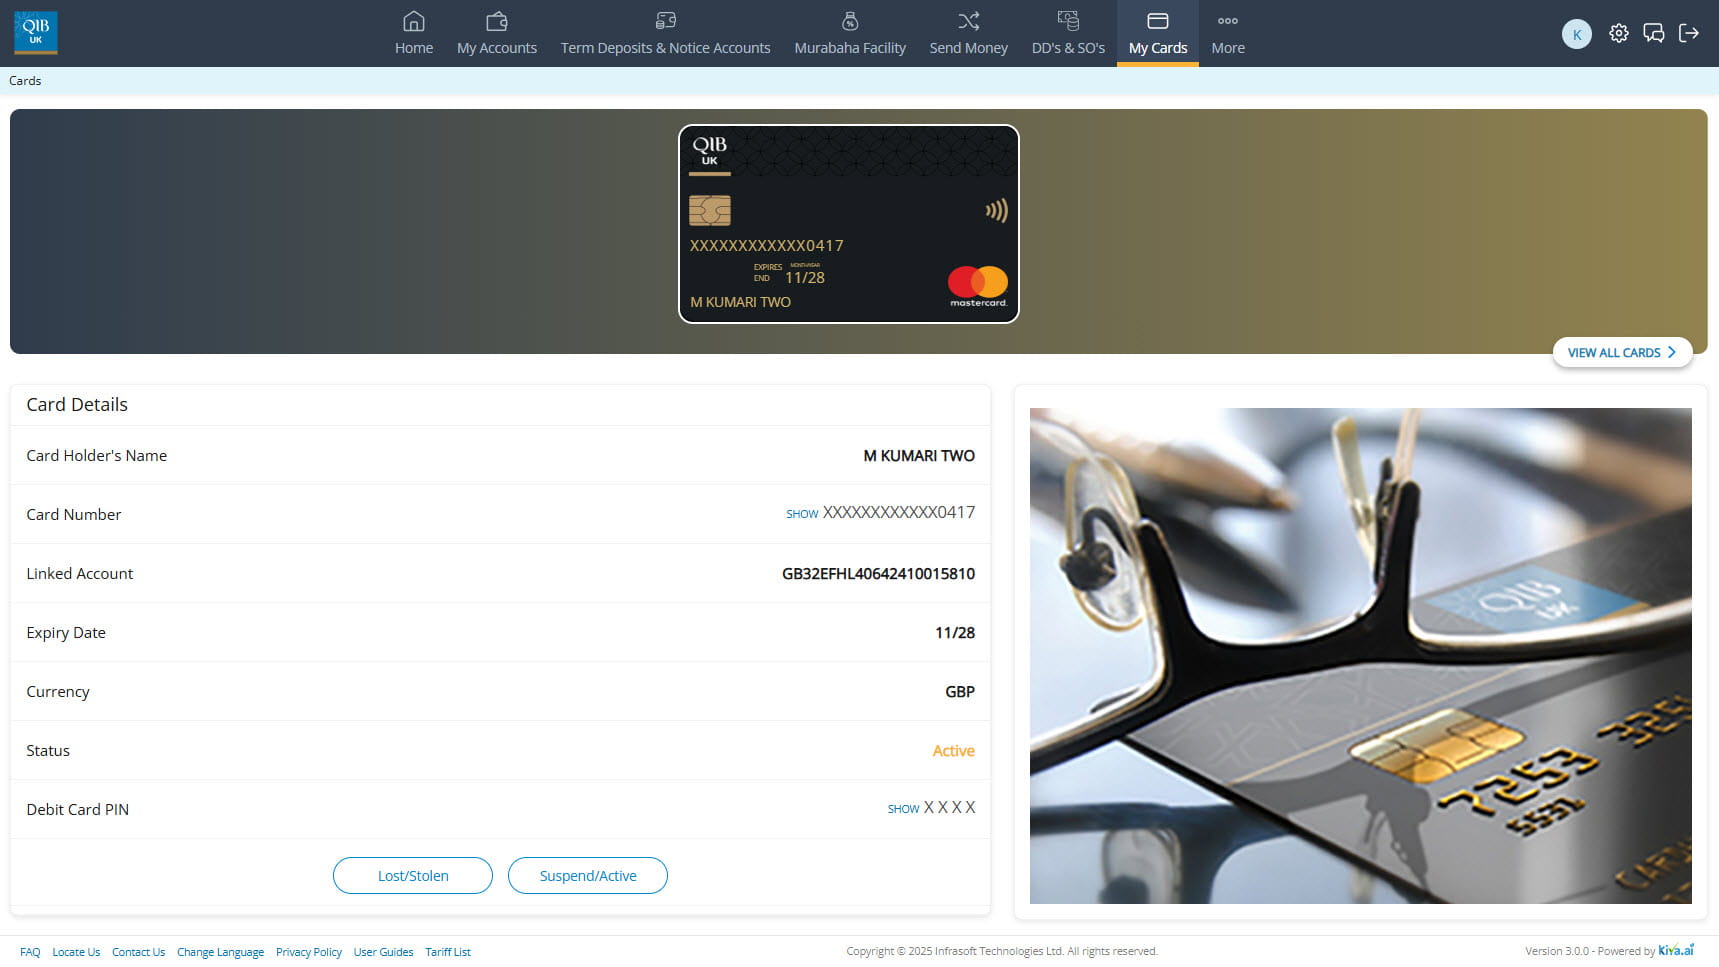Expand the More menu

pos(1228,34)
